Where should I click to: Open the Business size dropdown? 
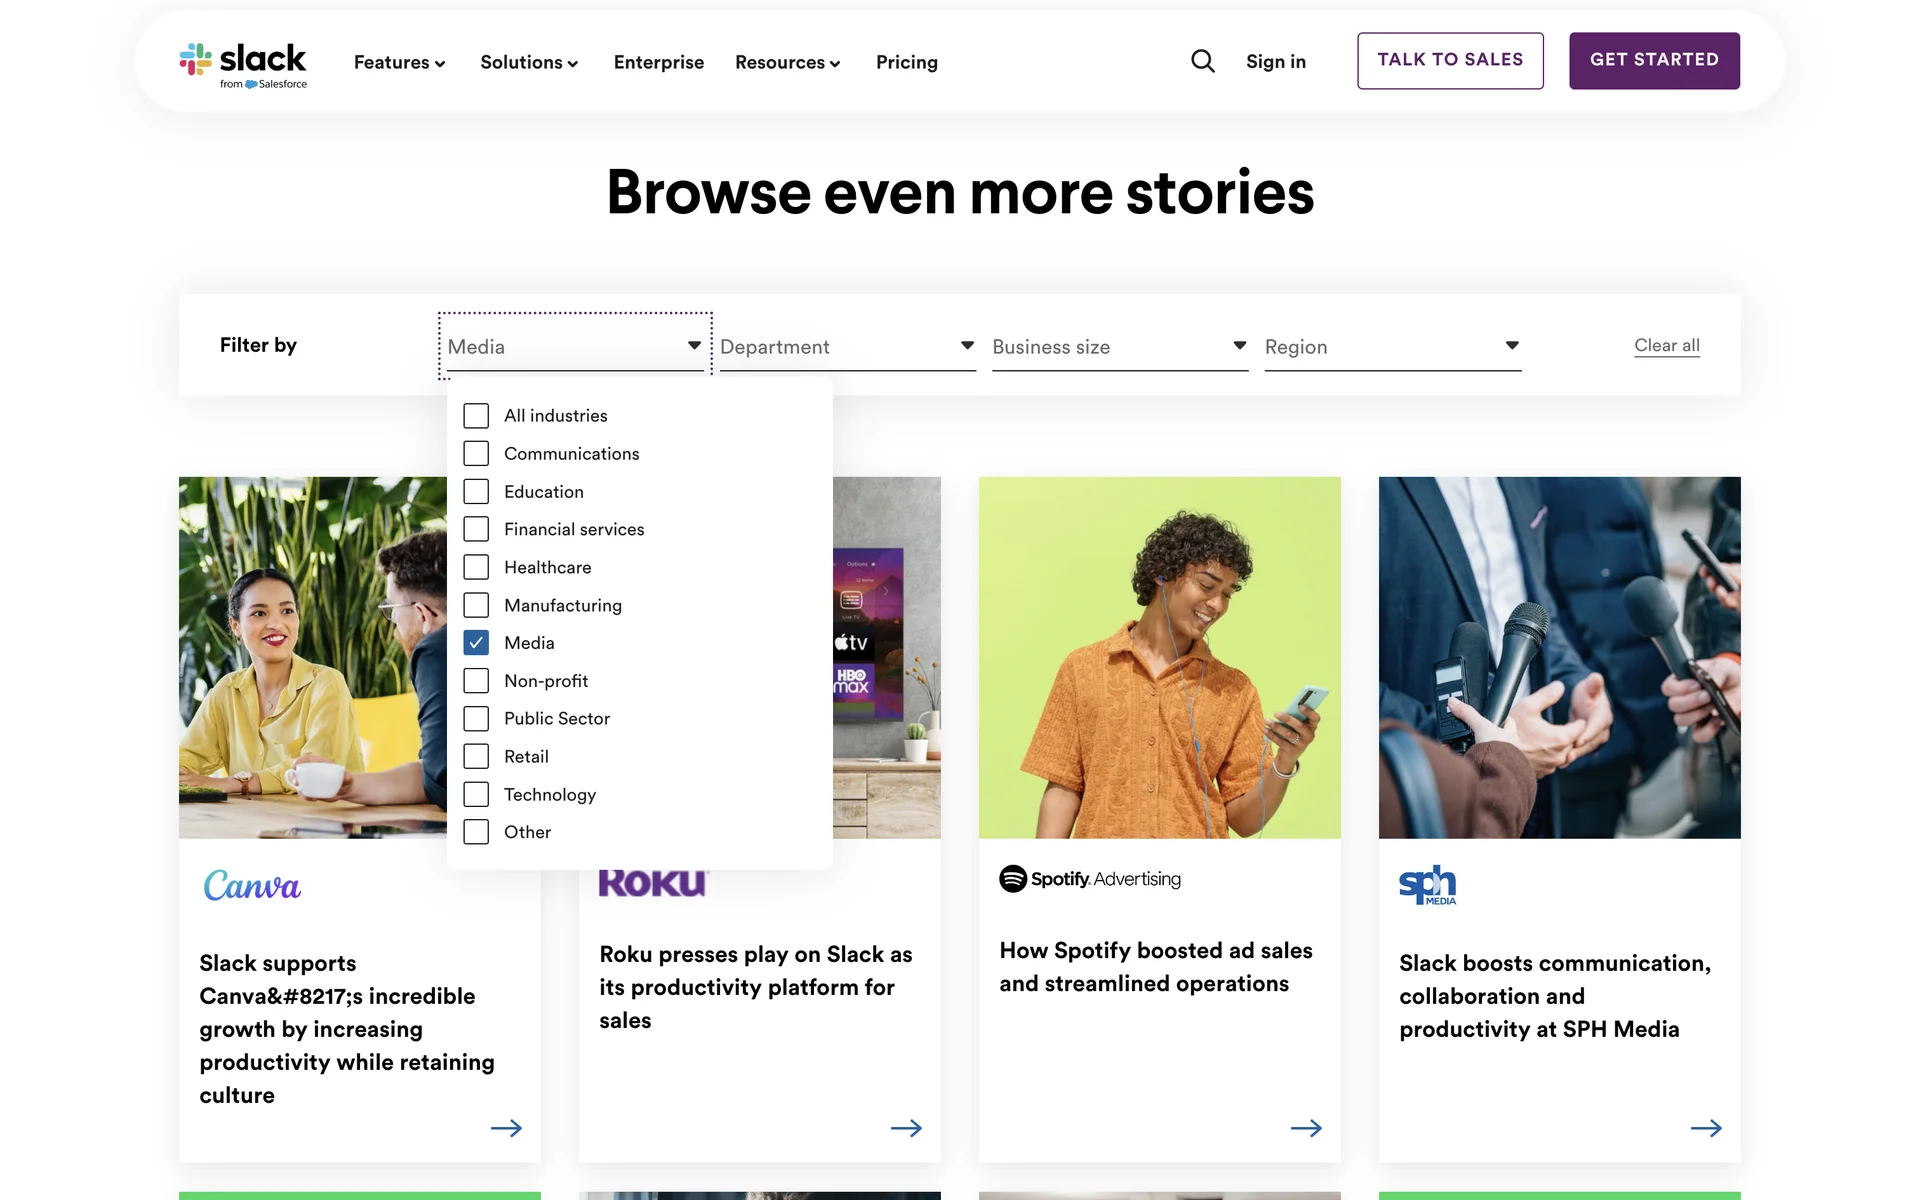1119,347
